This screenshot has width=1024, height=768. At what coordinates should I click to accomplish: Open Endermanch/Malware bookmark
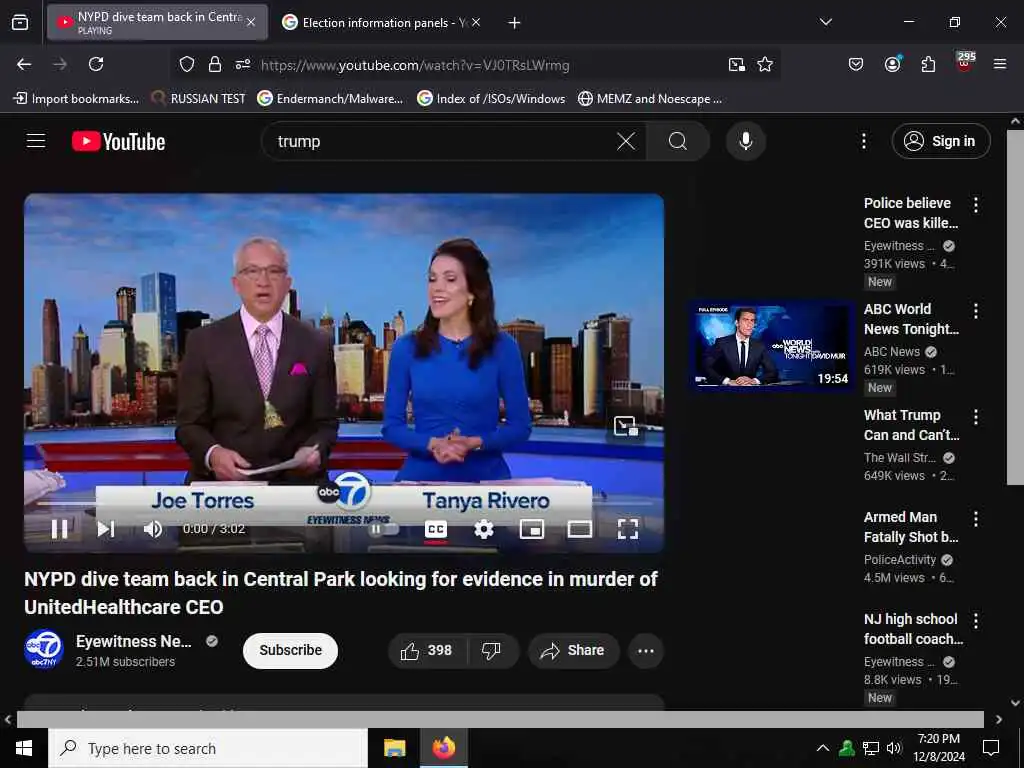(x=330, y=99)
